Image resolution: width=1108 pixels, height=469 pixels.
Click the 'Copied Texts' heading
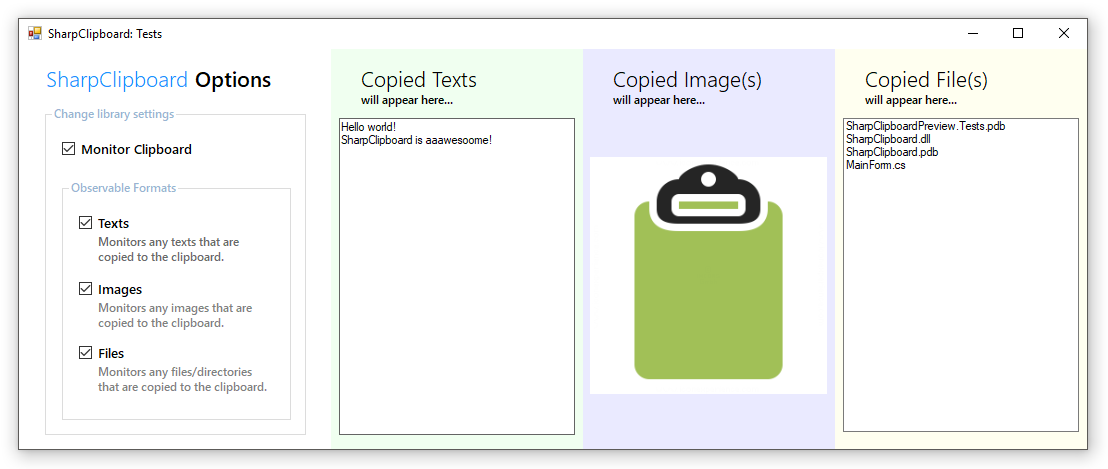coord(418,80)
